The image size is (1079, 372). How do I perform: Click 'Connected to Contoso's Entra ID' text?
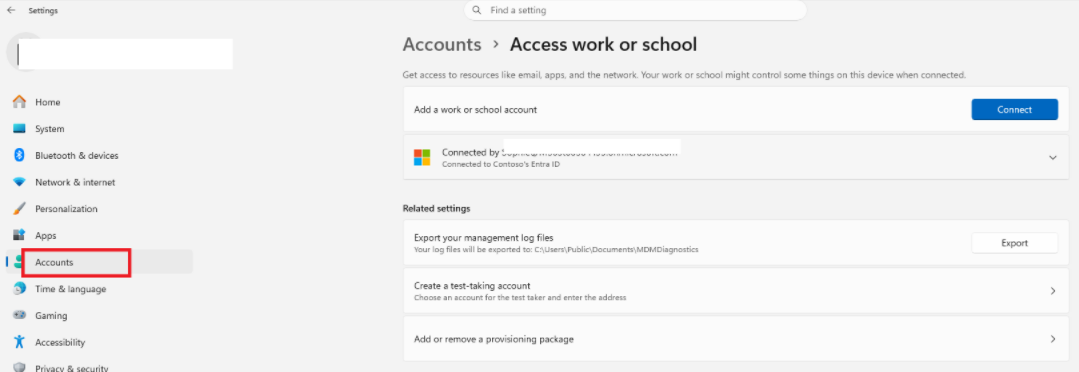point(500,164)
